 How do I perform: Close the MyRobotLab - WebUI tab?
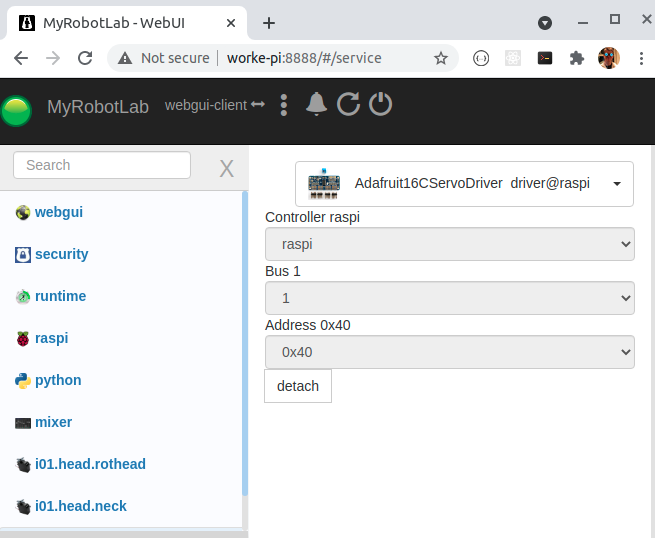click(x=231, y=23)
